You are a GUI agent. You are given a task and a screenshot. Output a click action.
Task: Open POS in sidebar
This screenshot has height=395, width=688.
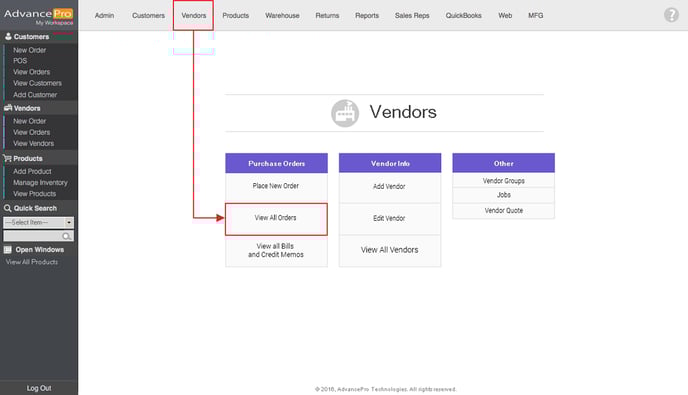[x=20, y=61]
